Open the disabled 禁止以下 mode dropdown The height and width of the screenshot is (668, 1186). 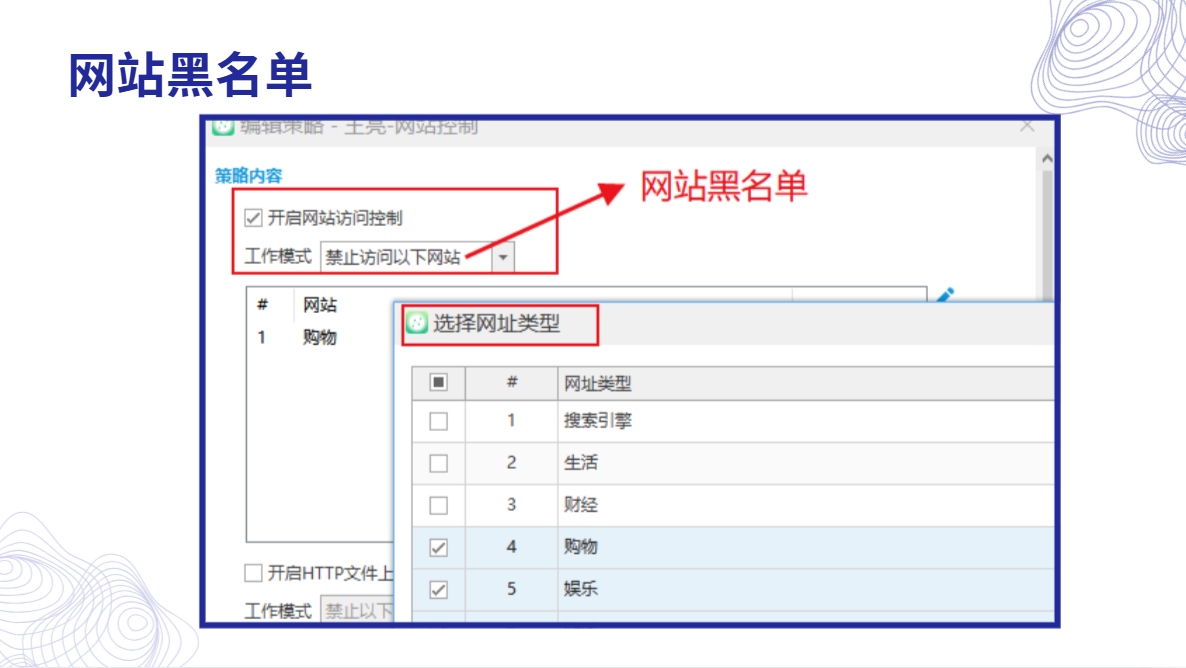[357, 610]
